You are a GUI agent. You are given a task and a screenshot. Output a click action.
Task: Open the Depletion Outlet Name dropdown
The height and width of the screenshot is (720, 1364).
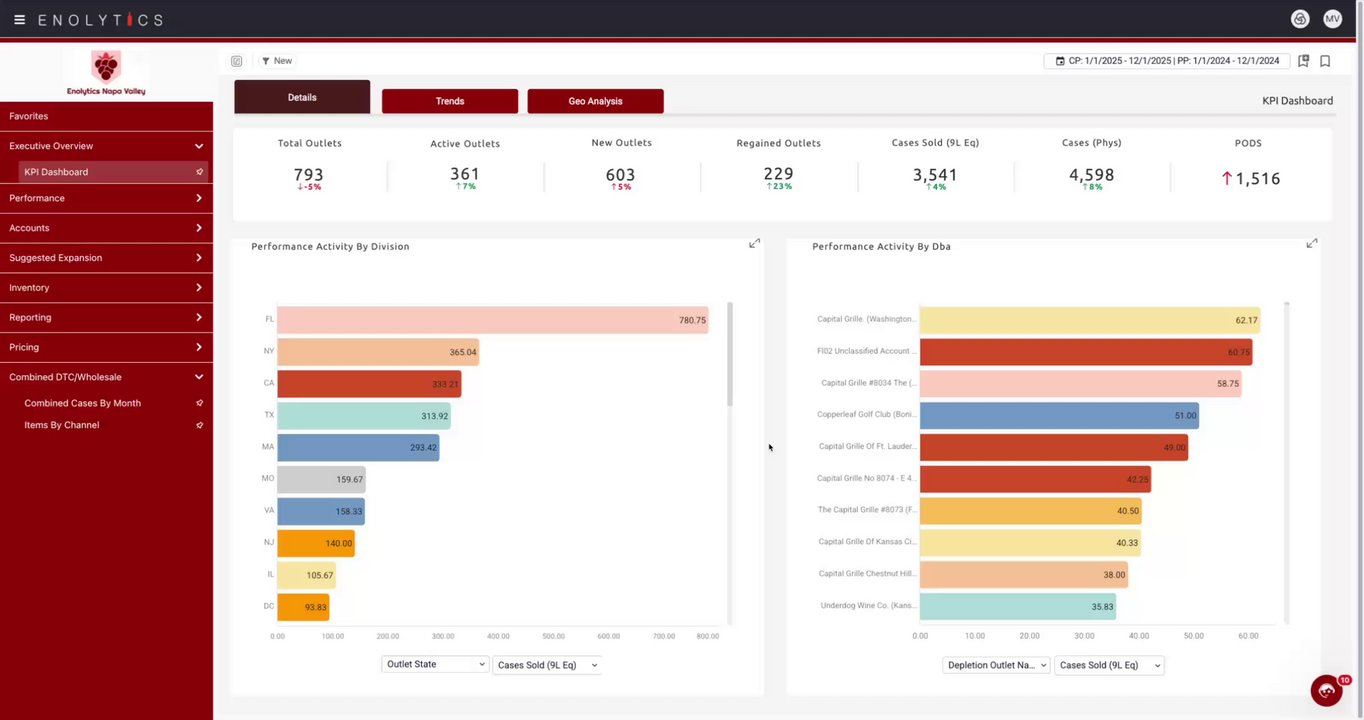996,665
